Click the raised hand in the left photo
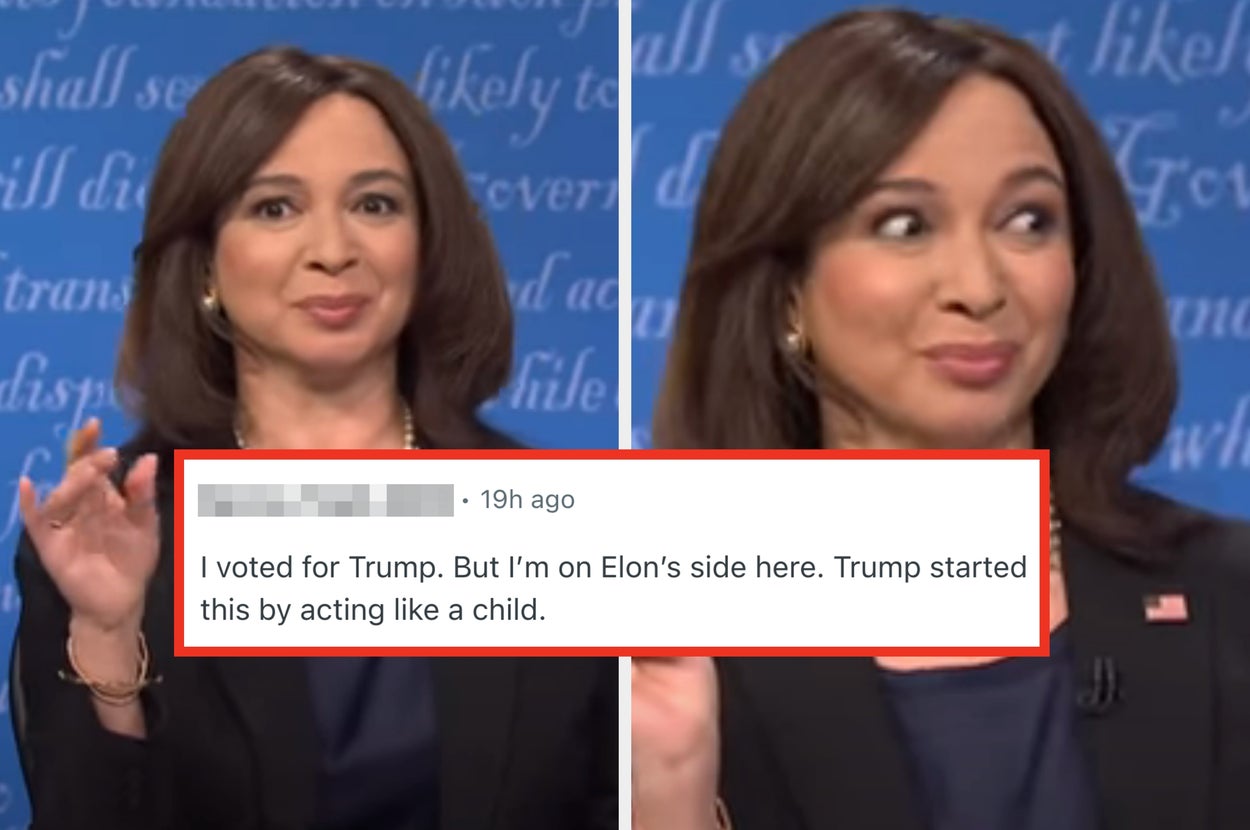This screenshot has width=1250, height=830. [88, 520]
